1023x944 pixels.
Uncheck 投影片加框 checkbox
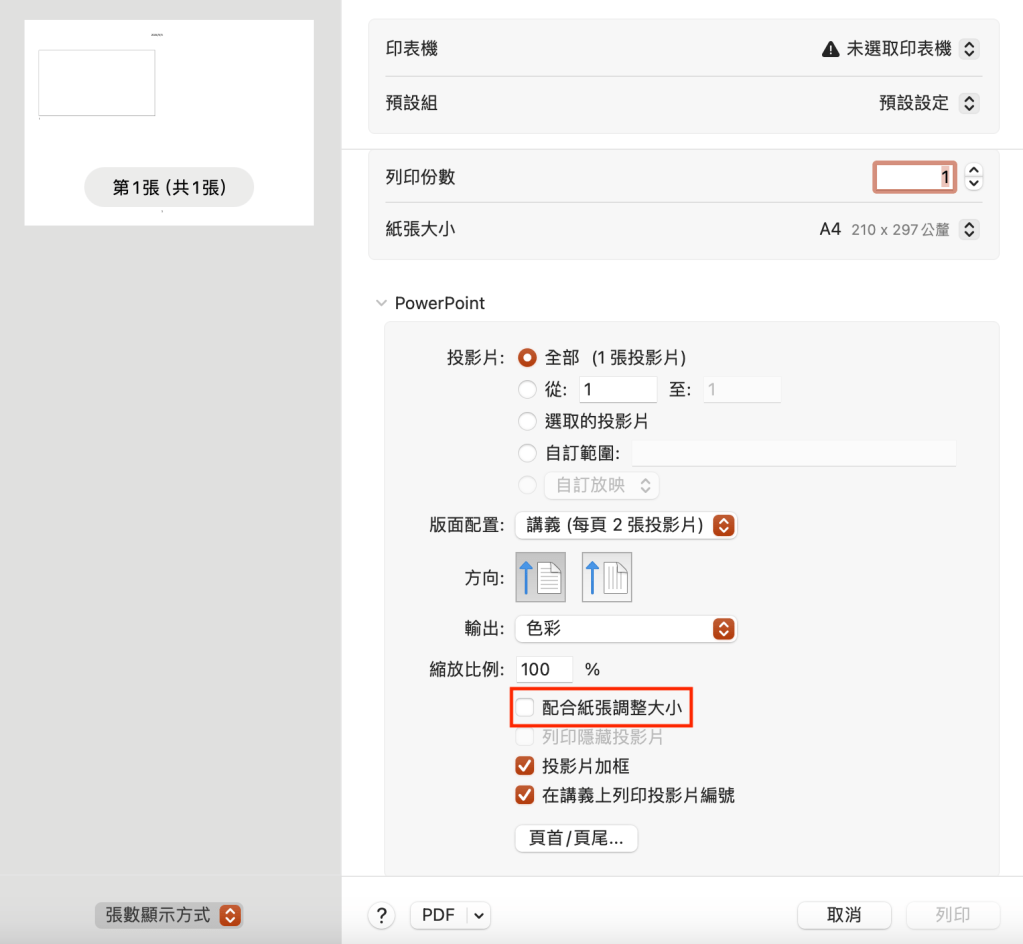525,766
